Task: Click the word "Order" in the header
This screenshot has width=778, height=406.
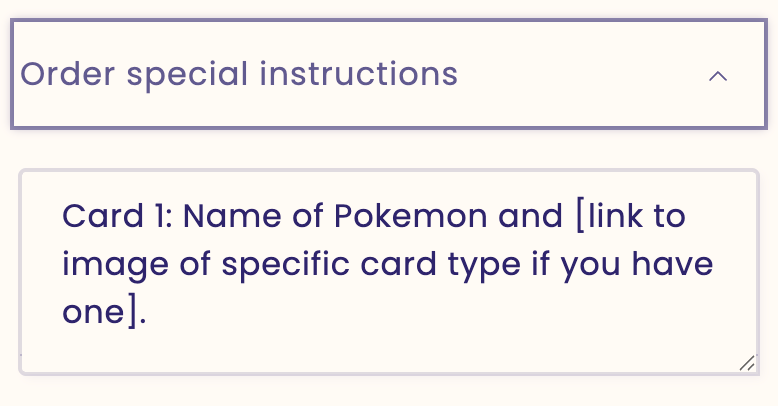Action: [63, 75]
